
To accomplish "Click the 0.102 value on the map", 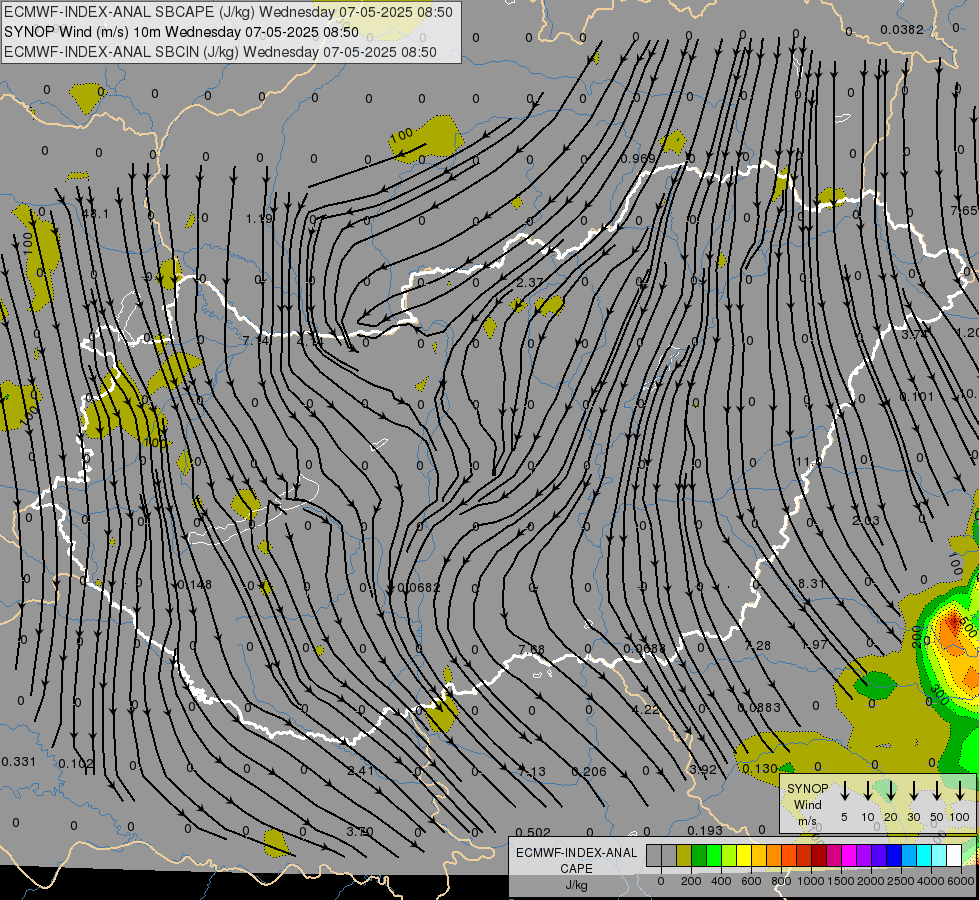I will pos(76,764).
